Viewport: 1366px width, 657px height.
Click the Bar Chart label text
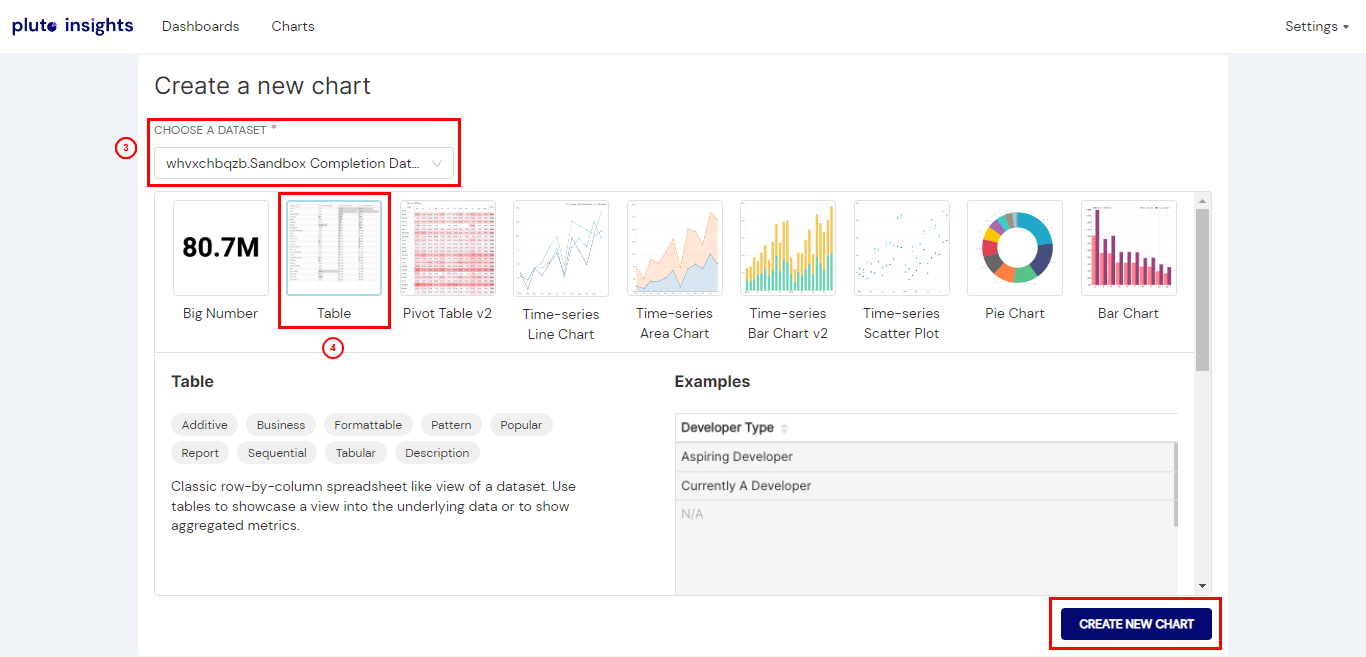pos(1128,313)
